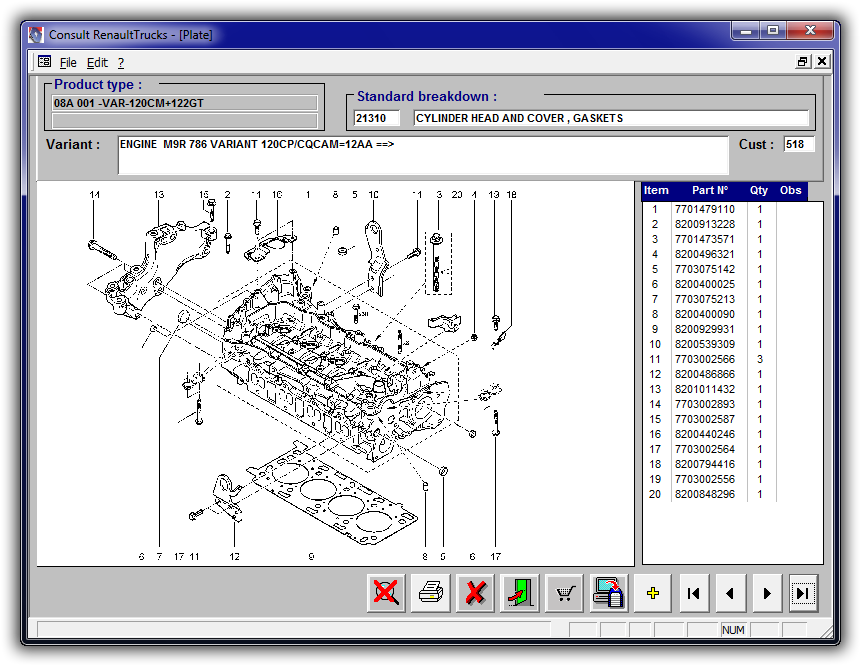Select part number 7703002566
Image resolution: width=861 pixels, height=666 pixels.
[x=705, y=359]
